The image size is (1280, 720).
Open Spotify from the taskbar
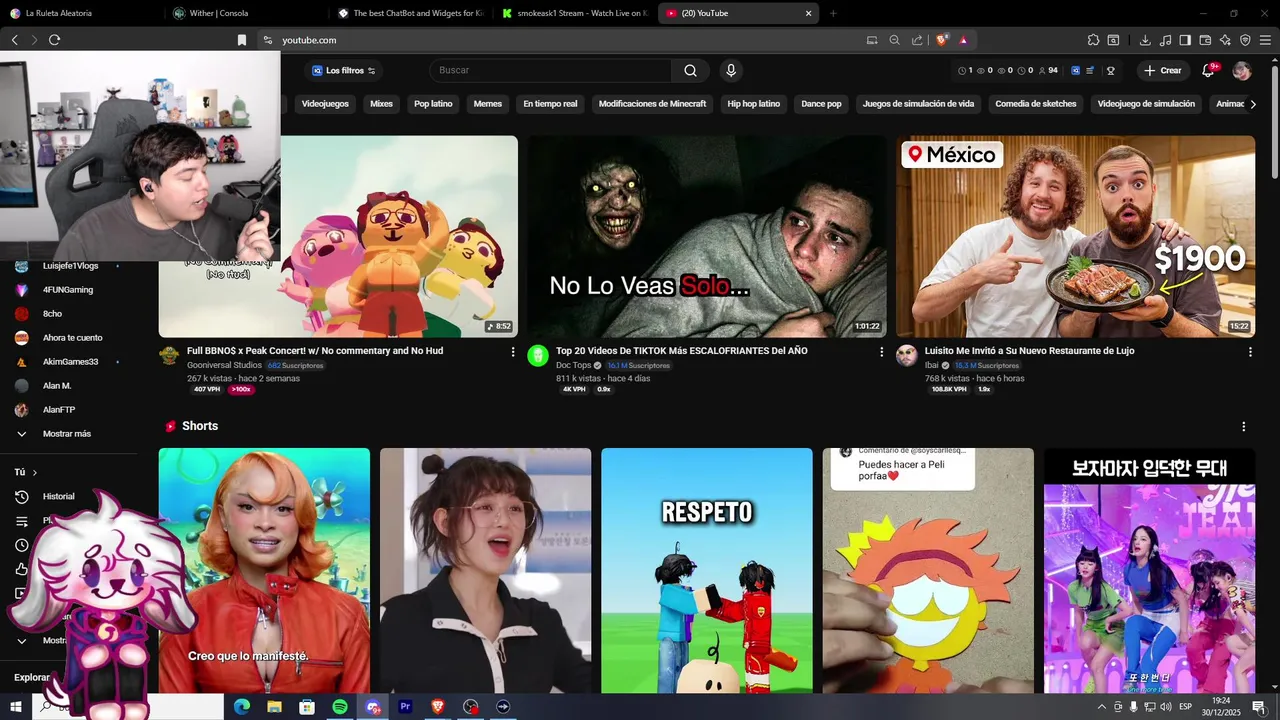pos(340,707)
